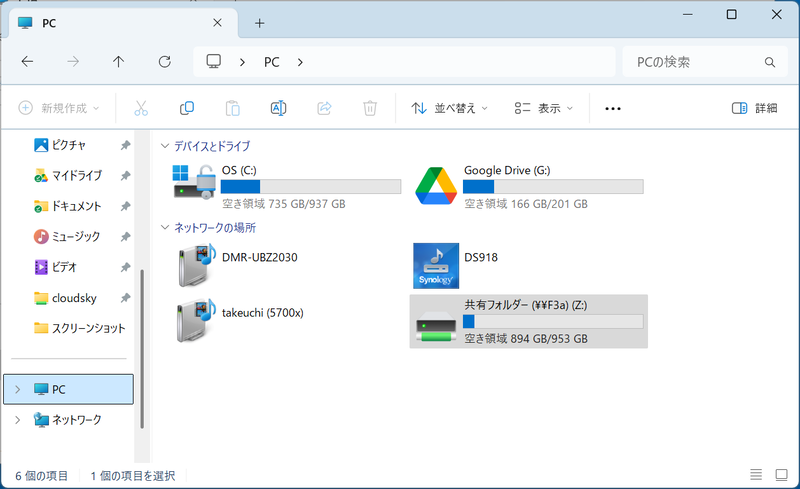Click the Forward navigation arrow
The width and height of the screenshot is (800, 489).
tap(73, 62)
